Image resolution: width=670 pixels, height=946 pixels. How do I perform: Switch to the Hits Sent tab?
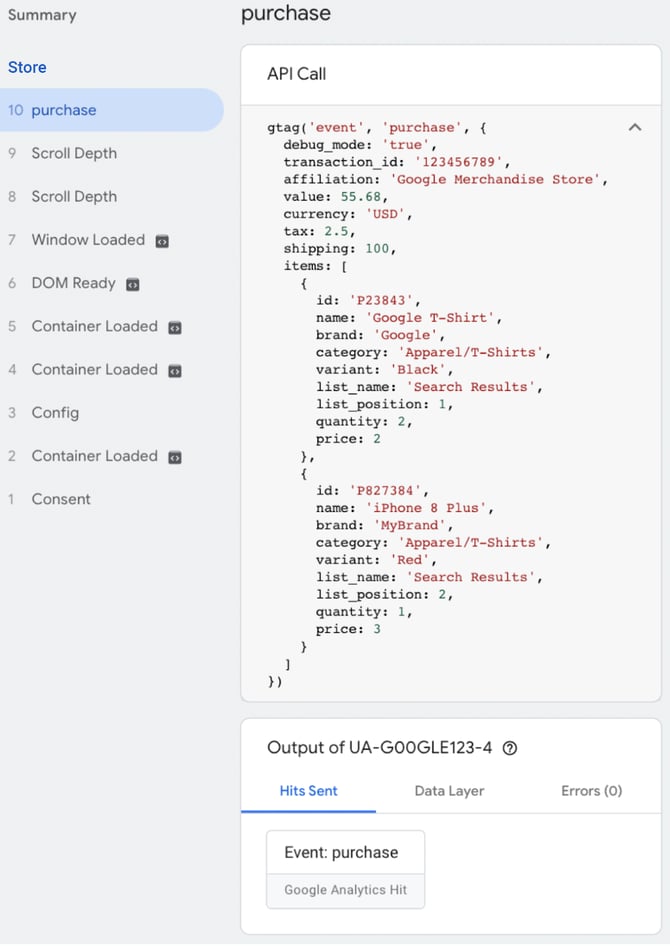pyautogui.click(x=308, y=790)
